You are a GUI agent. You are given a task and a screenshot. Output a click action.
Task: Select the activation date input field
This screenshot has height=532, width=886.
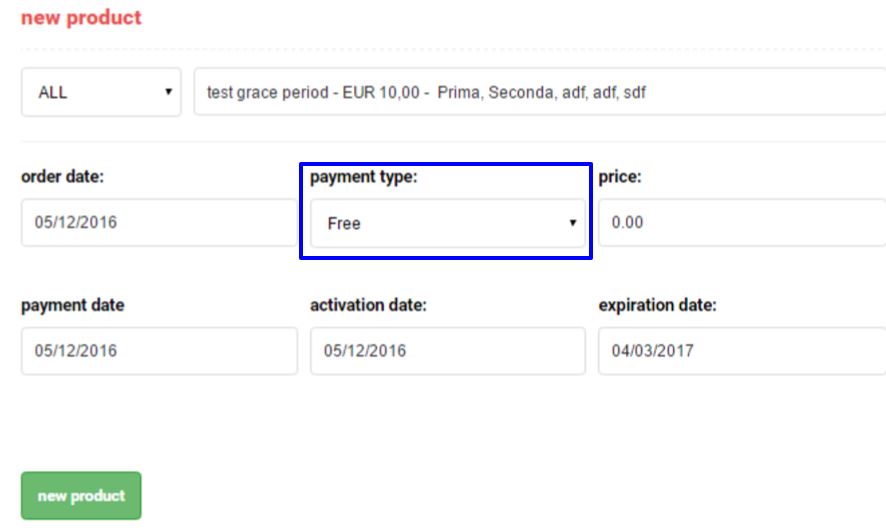coord(447,351)
